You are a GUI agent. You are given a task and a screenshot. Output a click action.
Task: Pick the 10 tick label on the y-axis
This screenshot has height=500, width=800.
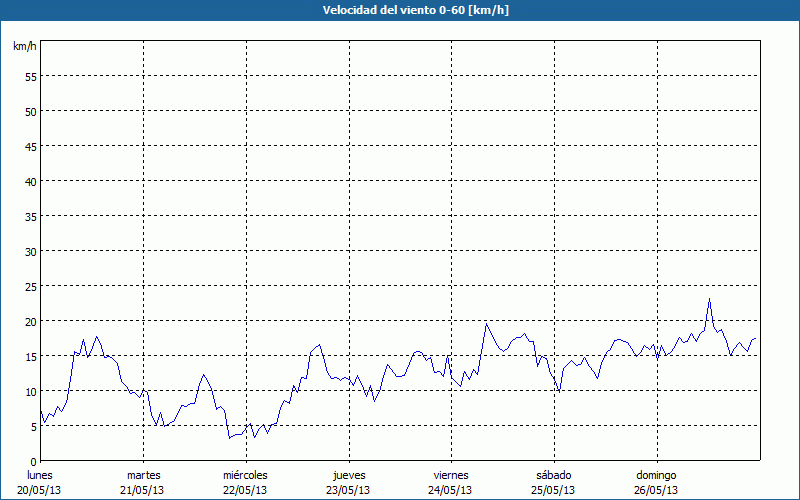[30, 391]
